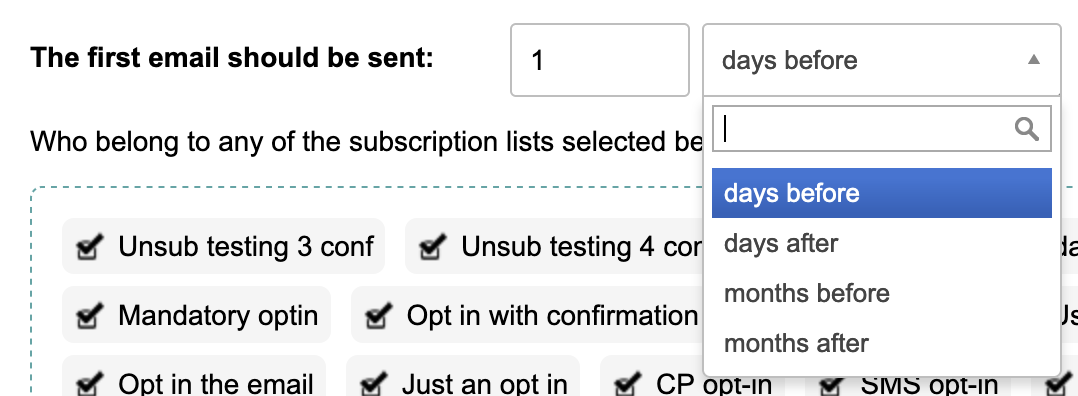This screenshot has width=1078, height=396.
Task: Click the 'Unsub testing 3 conf' label
Action: tap(245, 246)
